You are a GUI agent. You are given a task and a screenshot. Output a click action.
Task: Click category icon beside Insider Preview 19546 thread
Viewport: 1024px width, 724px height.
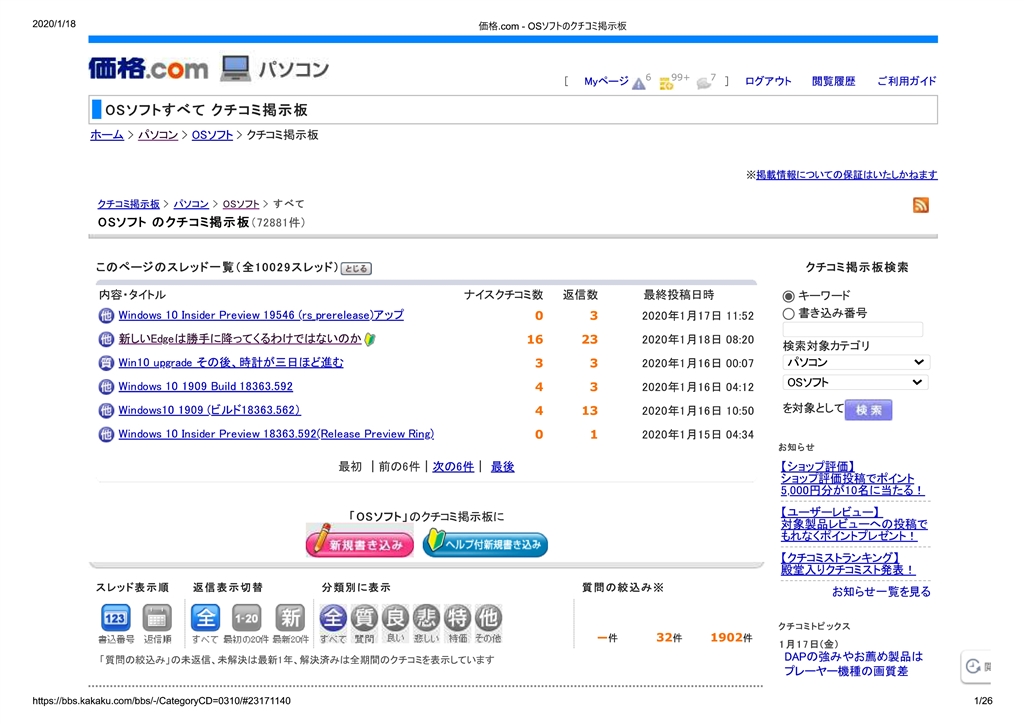pos(106,316)
